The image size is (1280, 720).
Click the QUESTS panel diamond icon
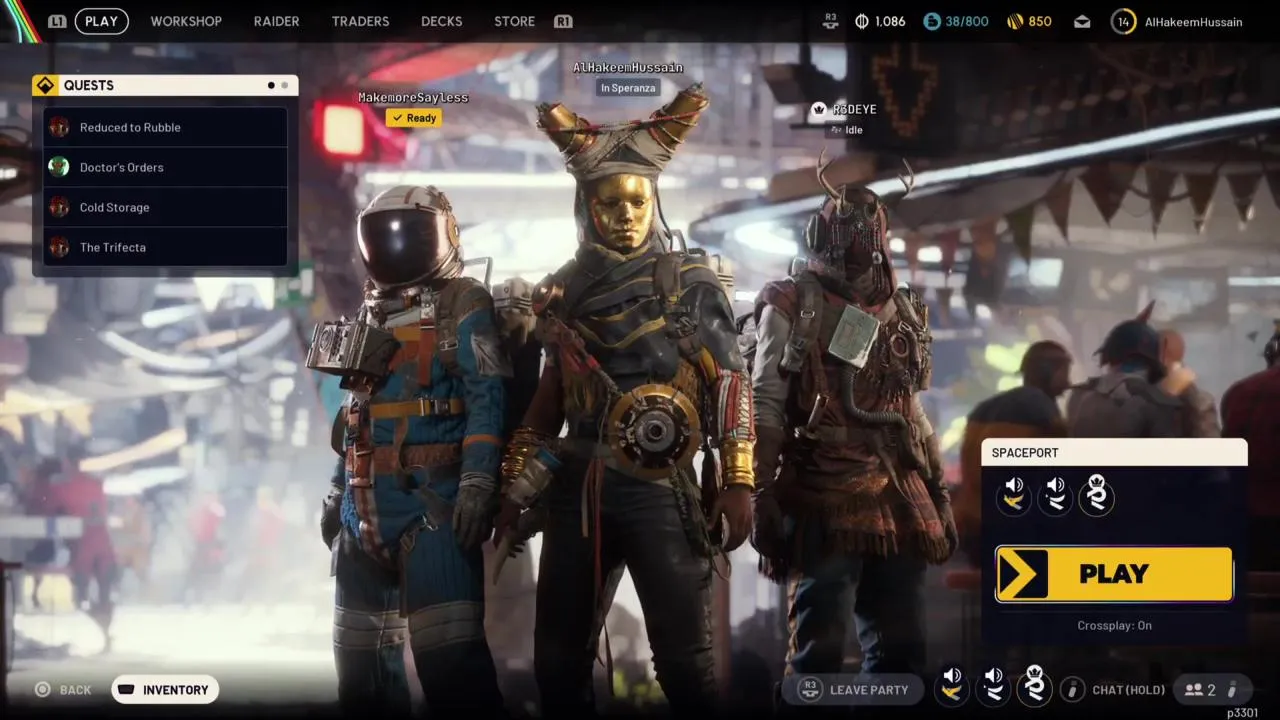(45, 85)
